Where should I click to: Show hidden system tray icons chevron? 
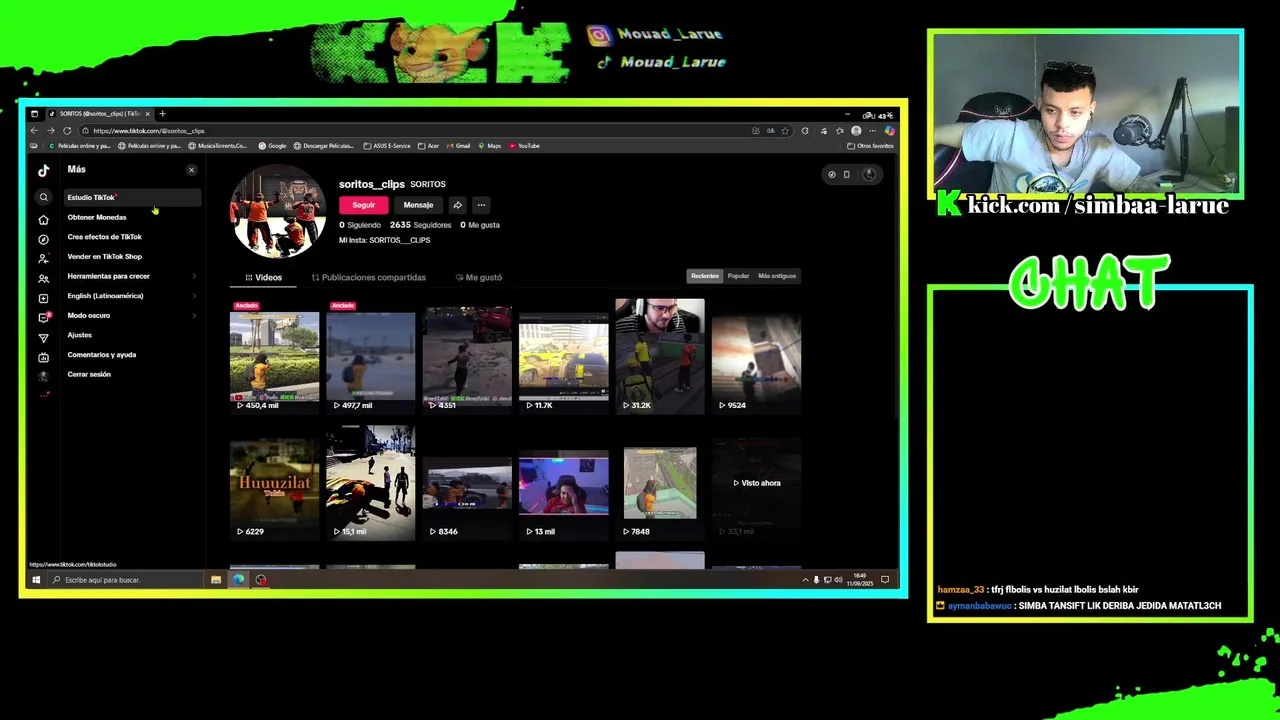[x=805, y=580]
